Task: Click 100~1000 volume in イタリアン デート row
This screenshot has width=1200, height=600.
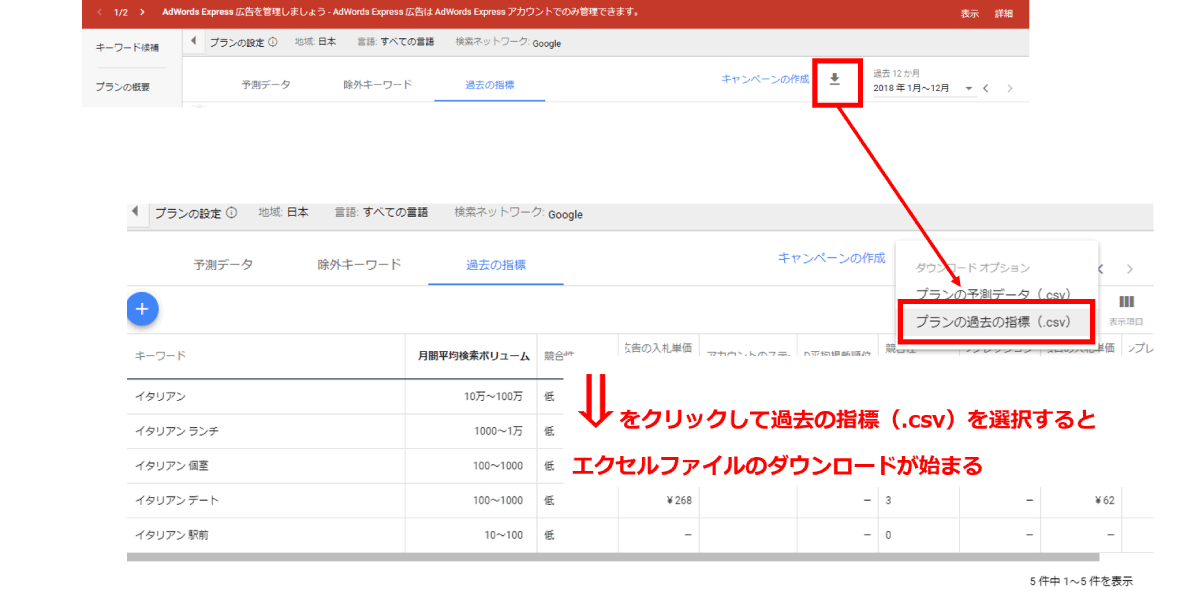Action: tap(499, 500)
